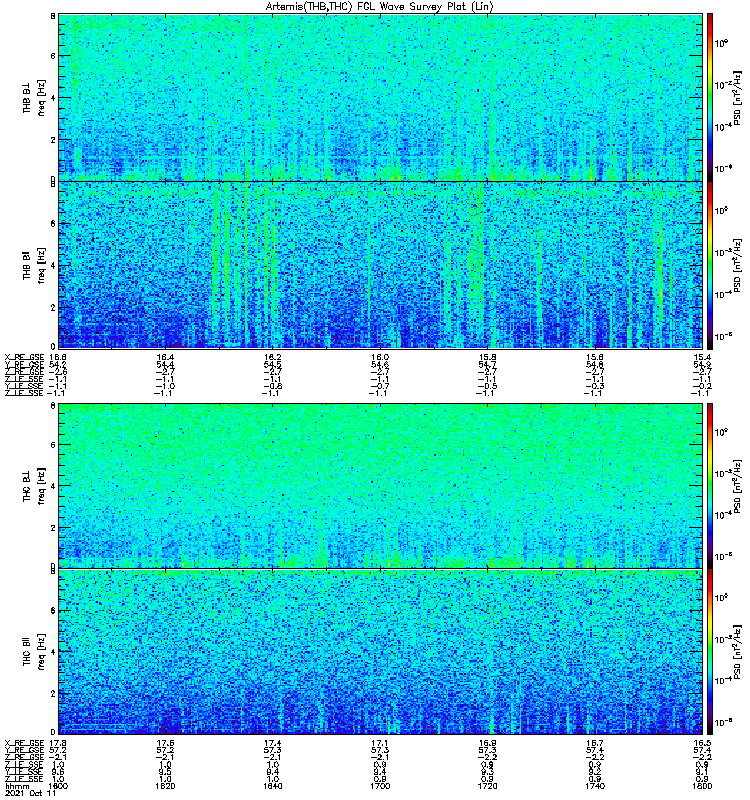Click the THC B⊥ spectrogram panel

381,486
